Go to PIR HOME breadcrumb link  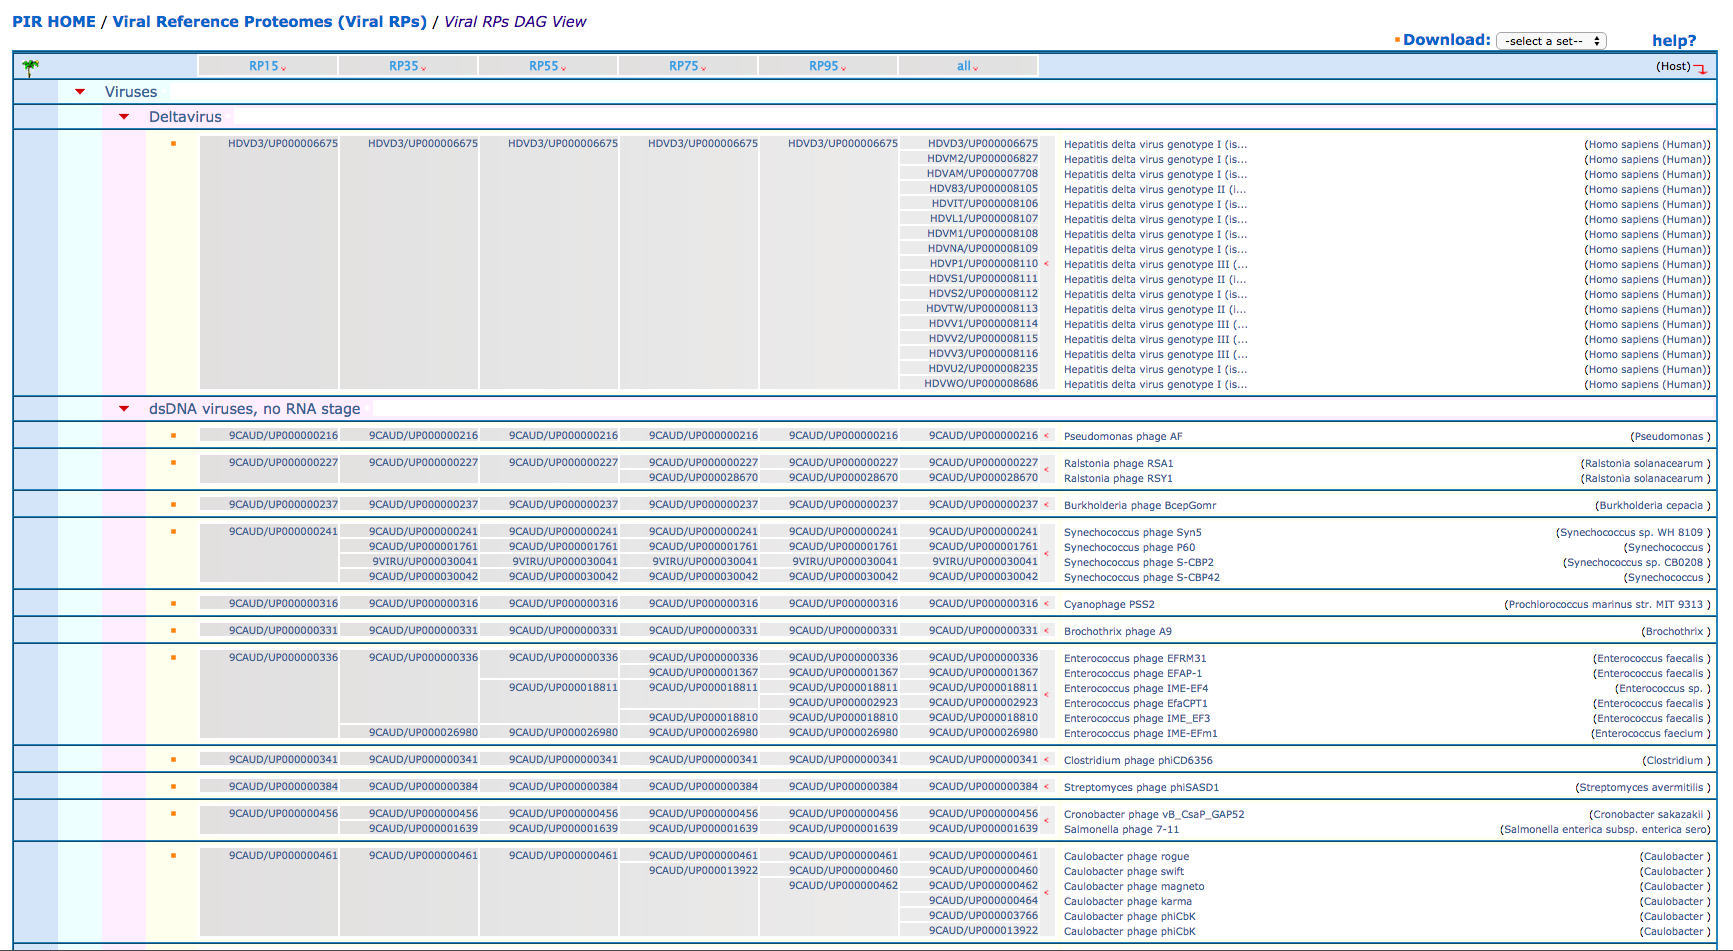(x=54, y=22)
